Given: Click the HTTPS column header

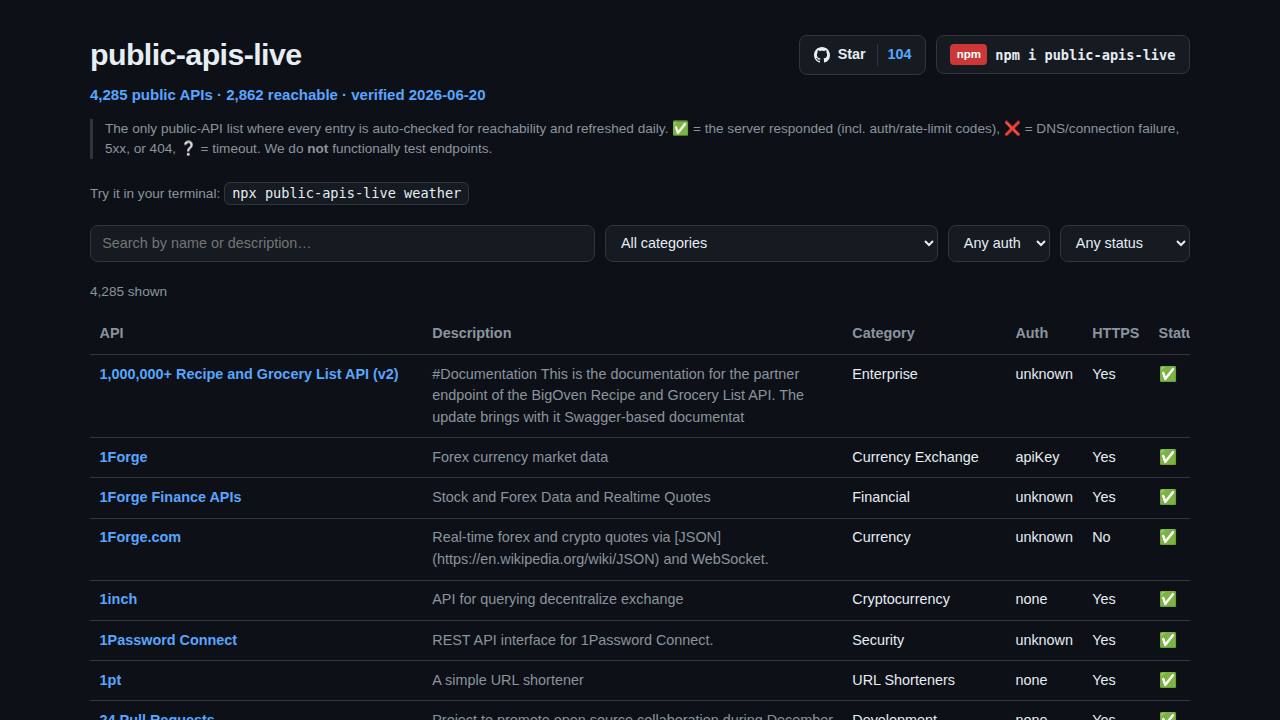Looking at the screenshot, I should coord(1115,333).
